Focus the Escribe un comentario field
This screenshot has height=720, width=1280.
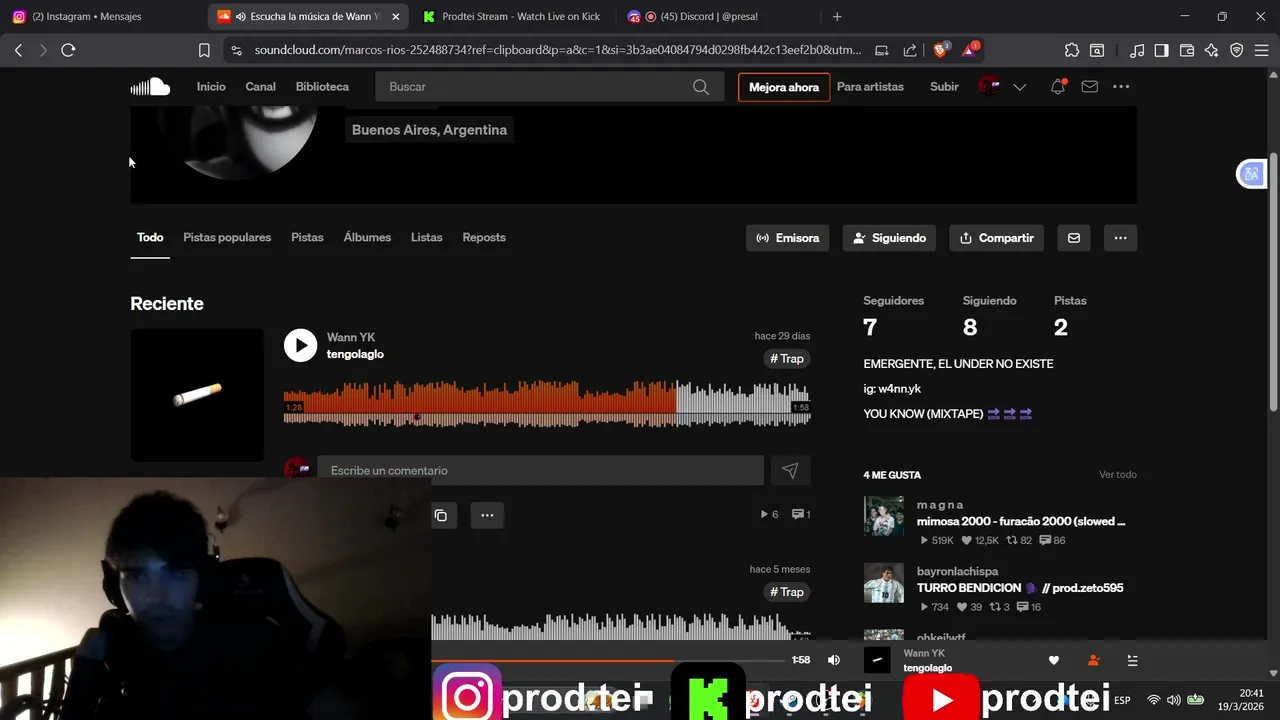540,470
